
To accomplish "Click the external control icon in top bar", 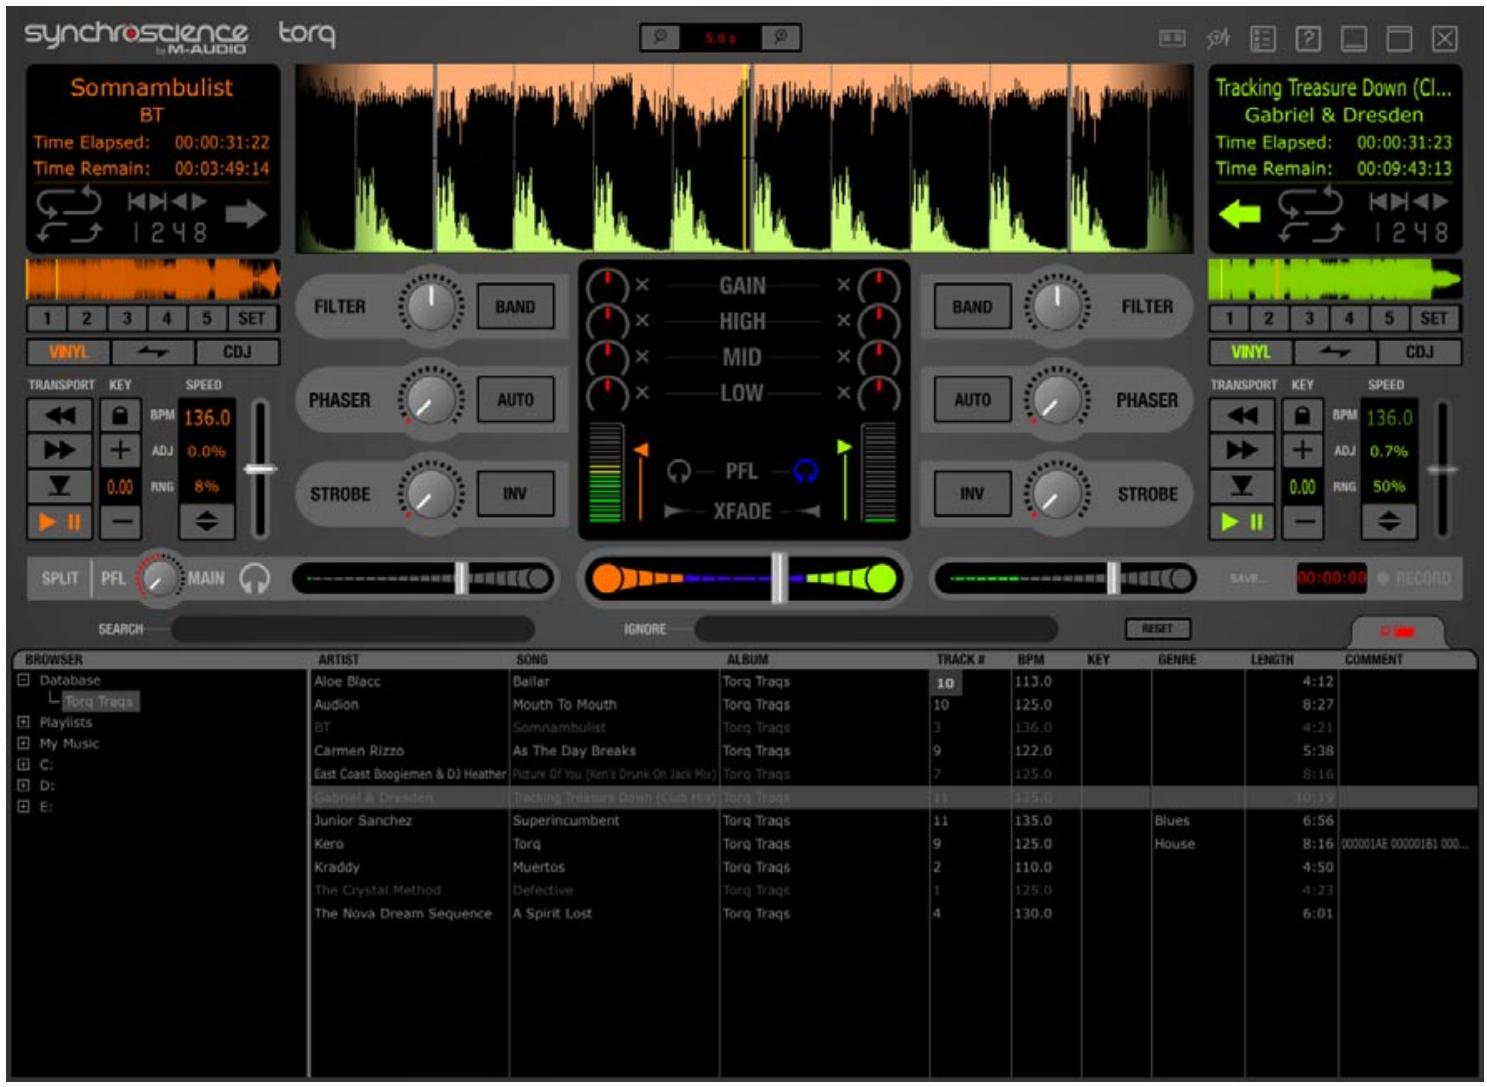I will (1217, 38).
